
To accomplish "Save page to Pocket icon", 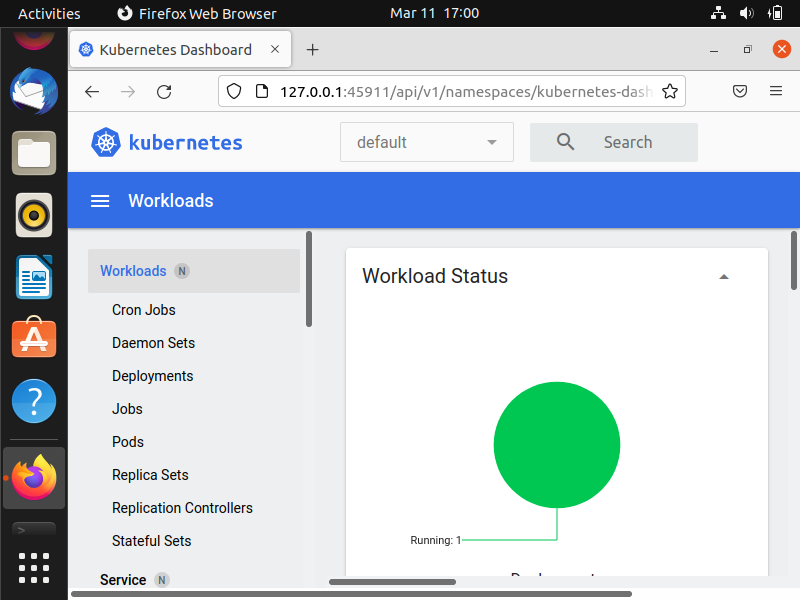I will tap(740, 91).
